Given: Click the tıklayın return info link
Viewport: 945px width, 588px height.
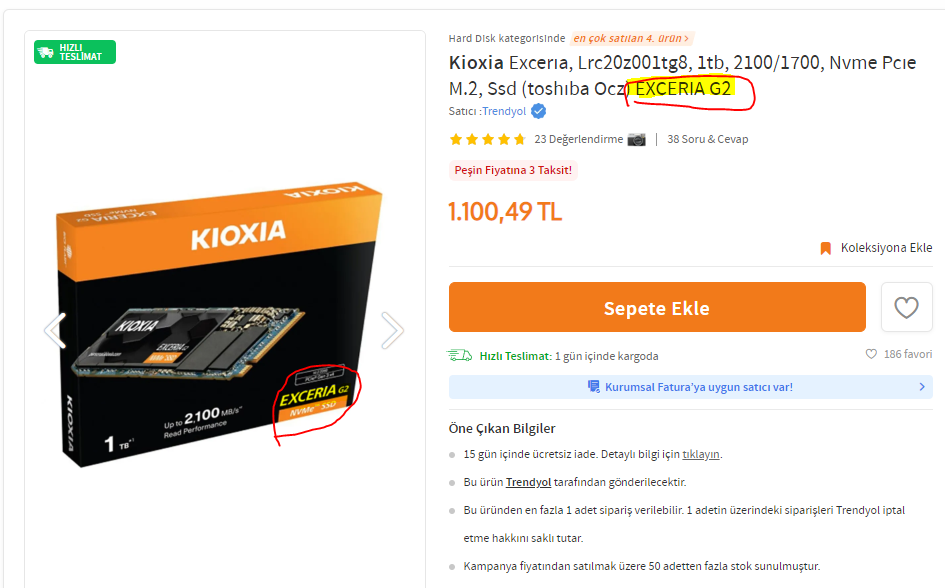Looking at the screenshot, I should coord(700,454).
